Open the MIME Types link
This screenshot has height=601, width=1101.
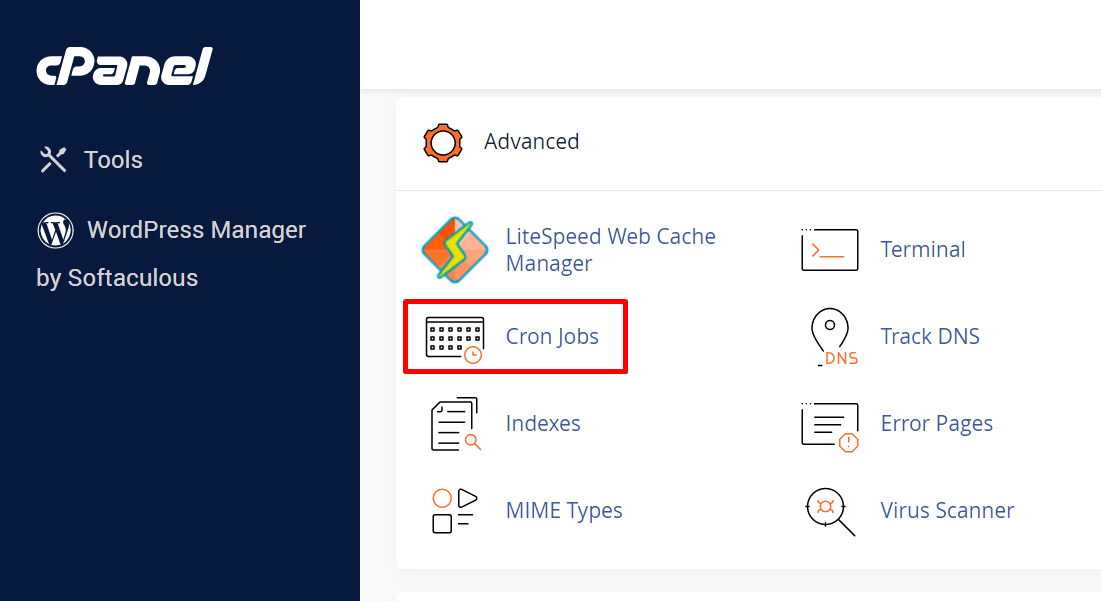coord(565,510)
